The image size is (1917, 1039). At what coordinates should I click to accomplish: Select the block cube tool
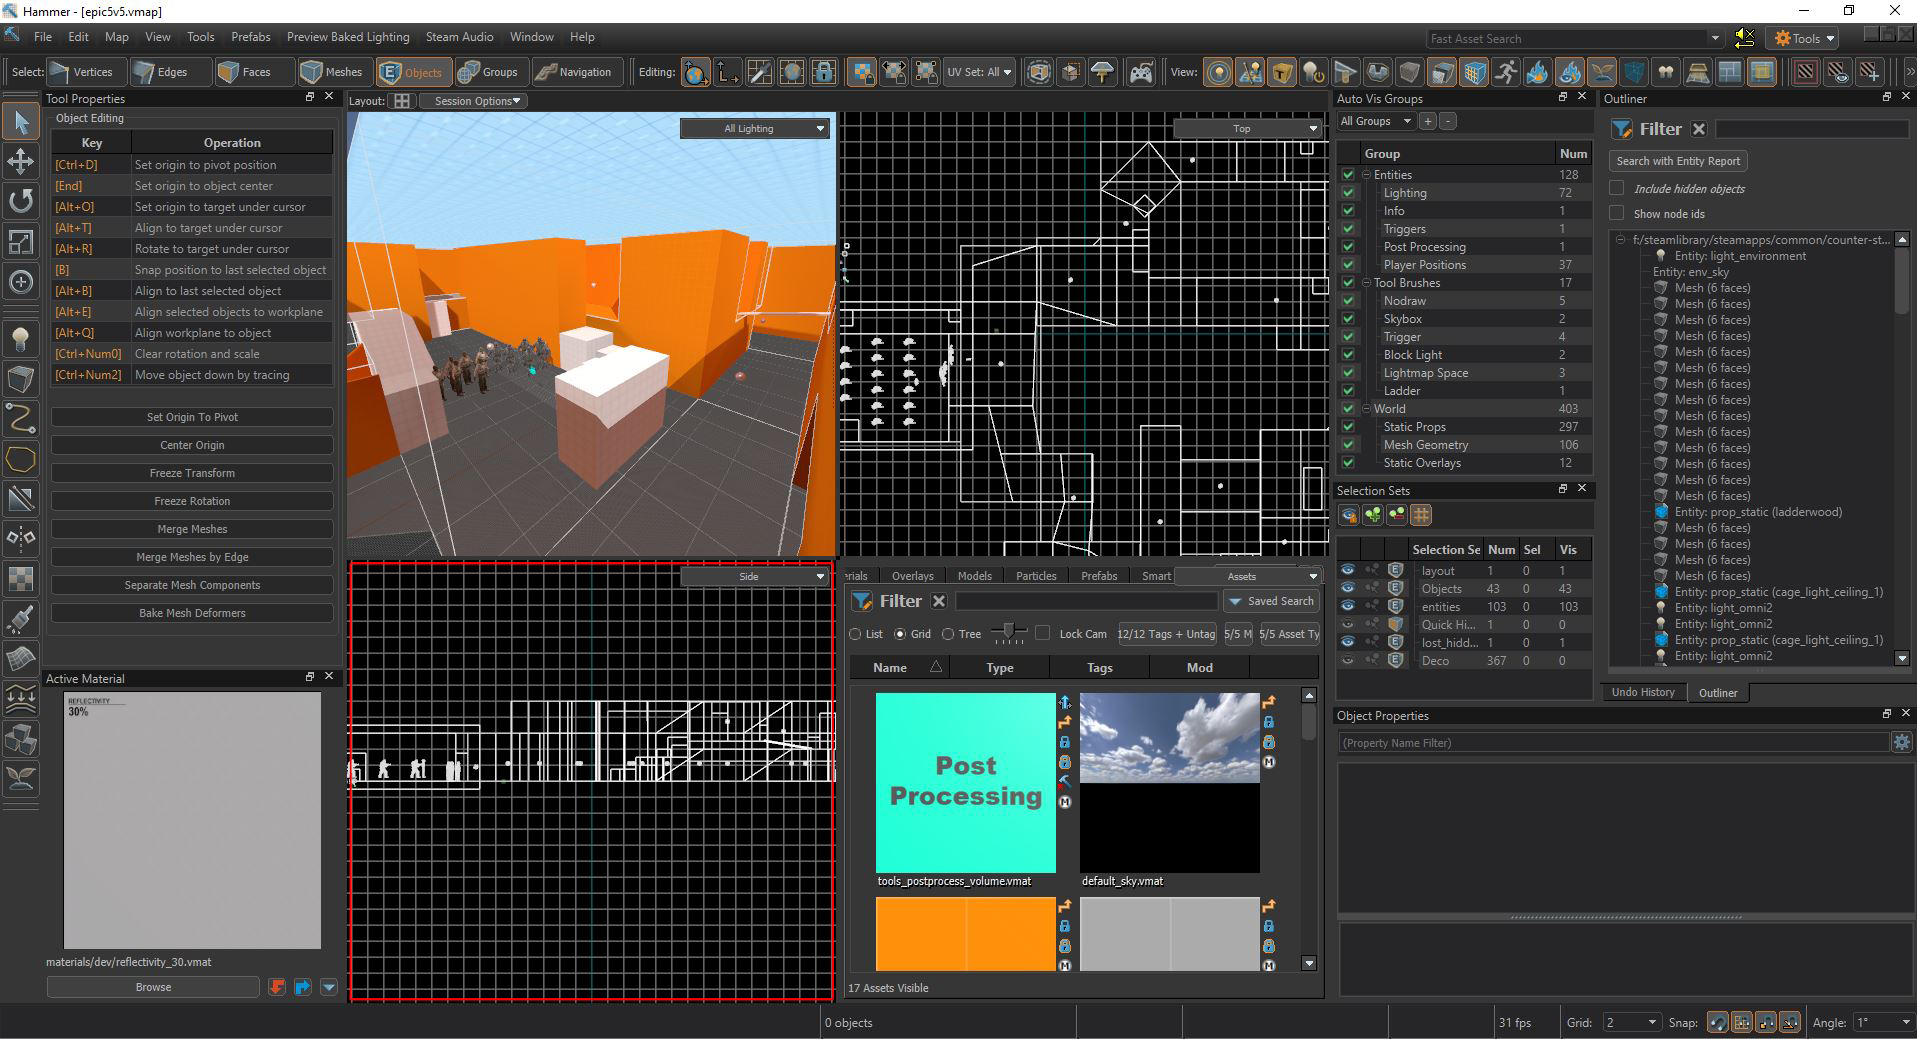[x=21, y=379]
